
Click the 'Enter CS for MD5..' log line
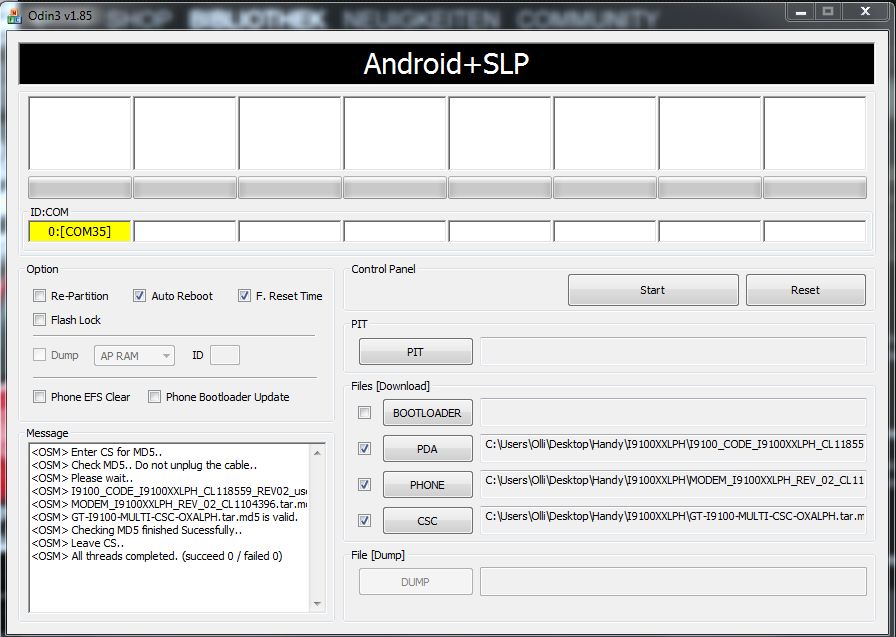coord(97,452)
